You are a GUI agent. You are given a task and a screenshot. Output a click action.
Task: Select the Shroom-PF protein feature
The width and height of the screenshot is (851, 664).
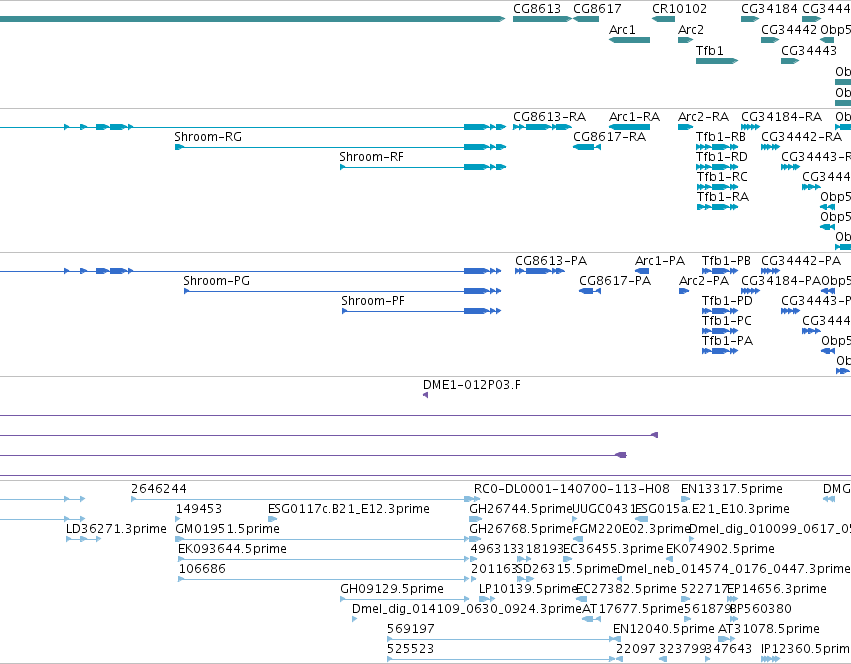421,311
